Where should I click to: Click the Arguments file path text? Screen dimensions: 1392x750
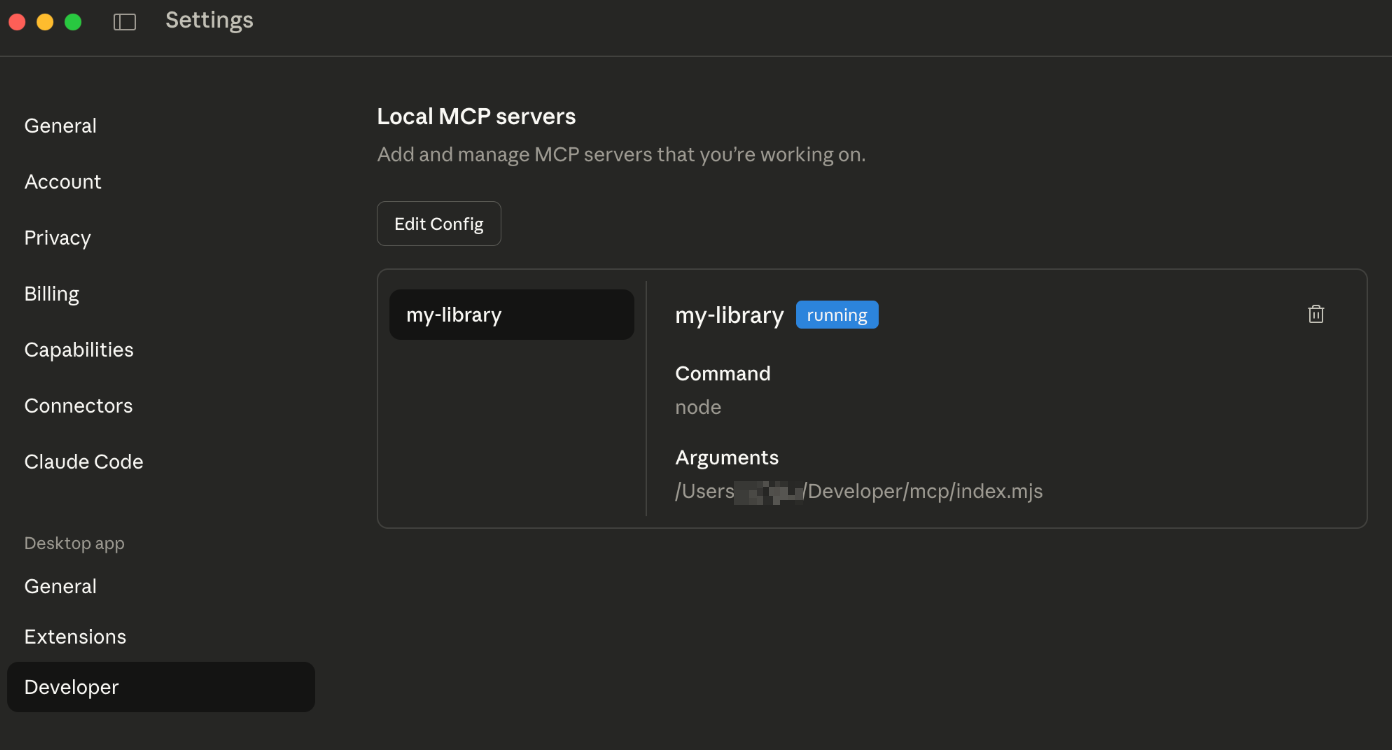click(x=859, y=492)
